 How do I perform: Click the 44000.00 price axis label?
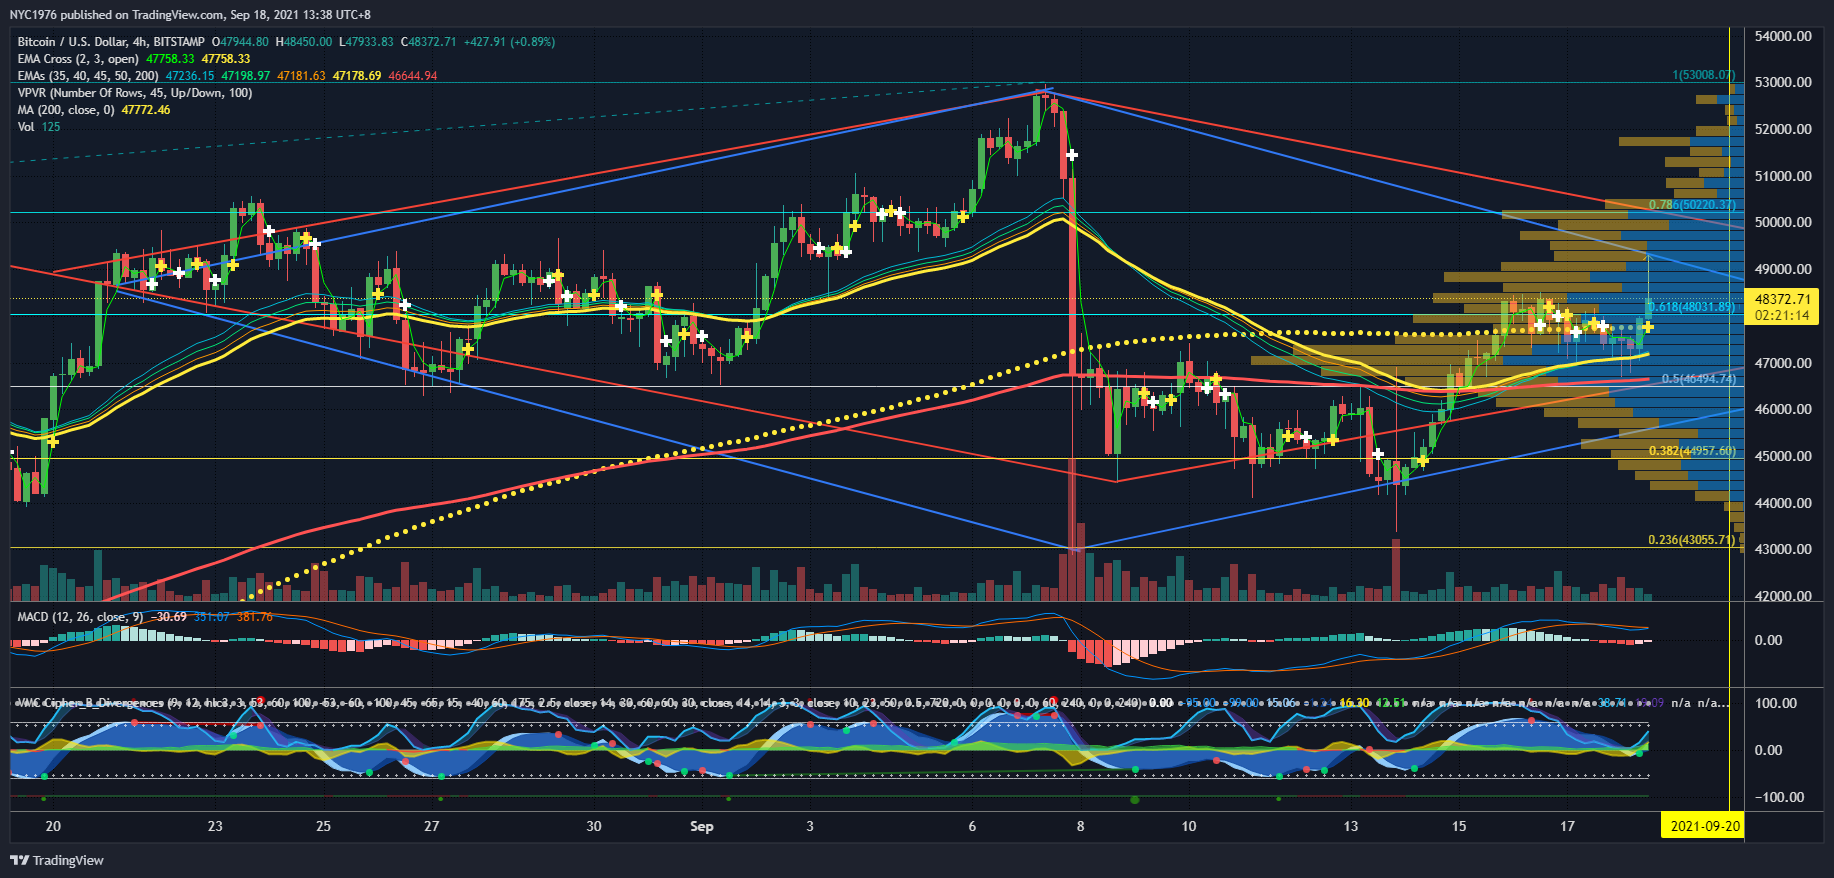[x=1783, y=503]
